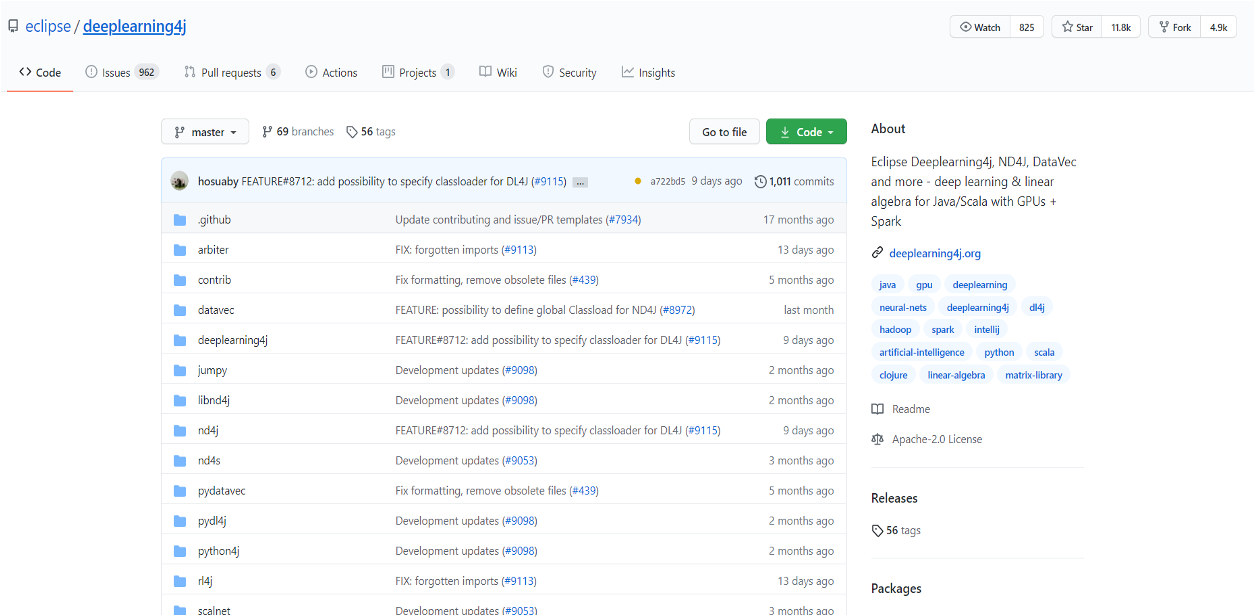Click the yellow commit status dot

[x=638, y=181]
